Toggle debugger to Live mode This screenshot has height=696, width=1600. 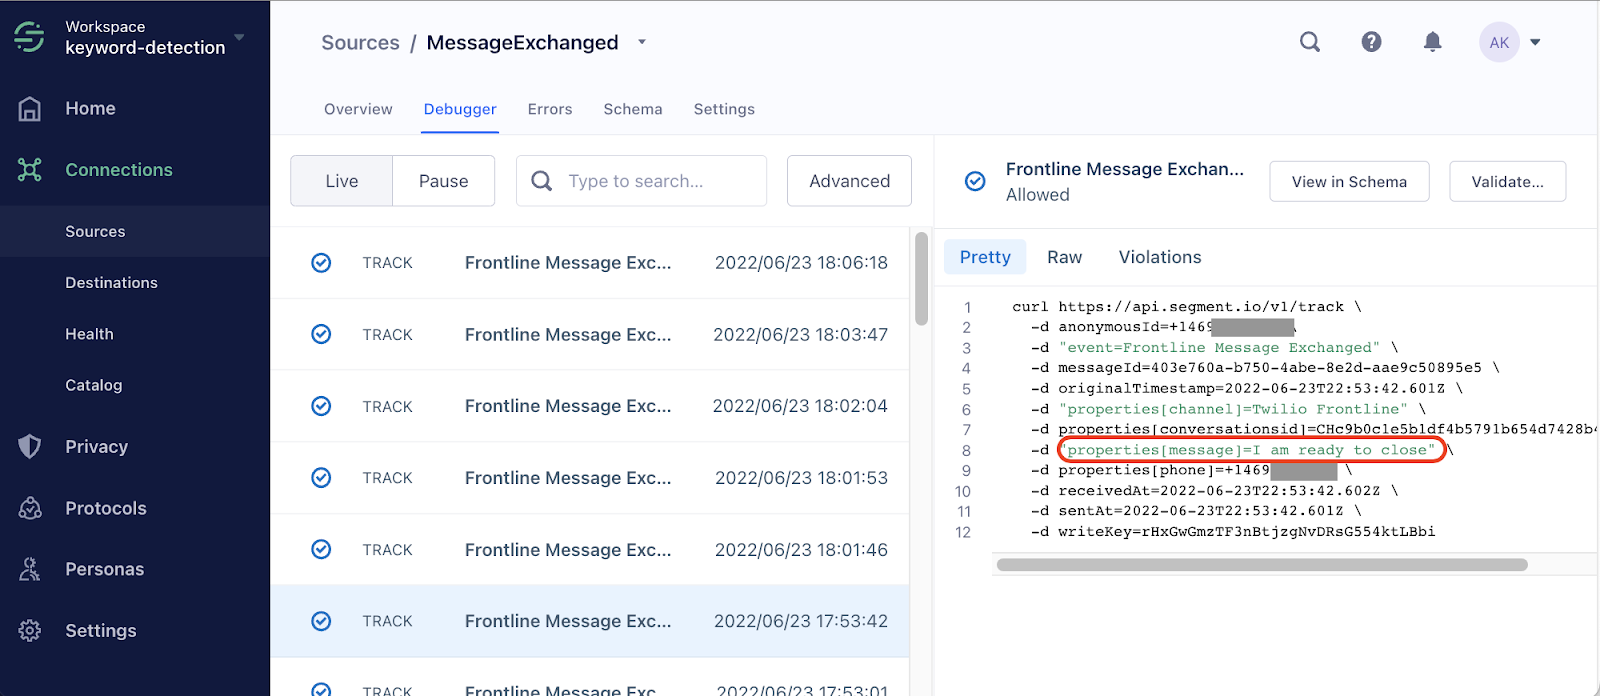click(x=342, y=181)
